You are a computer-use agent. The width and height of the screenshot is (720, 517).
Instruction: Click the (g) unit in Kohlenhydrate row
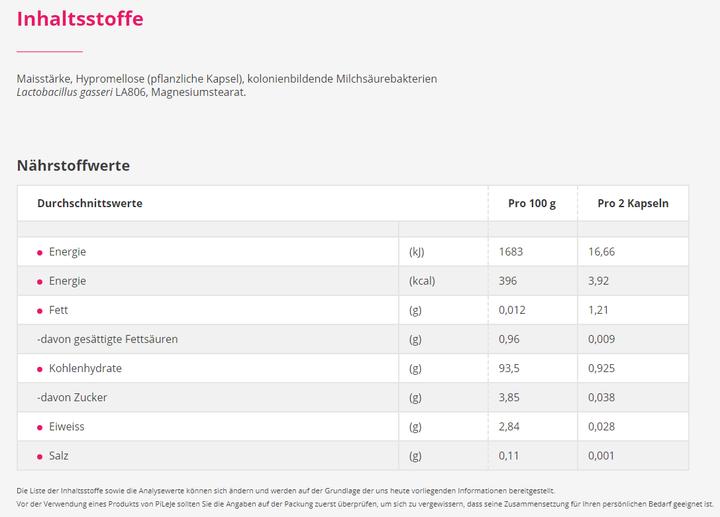415,369
